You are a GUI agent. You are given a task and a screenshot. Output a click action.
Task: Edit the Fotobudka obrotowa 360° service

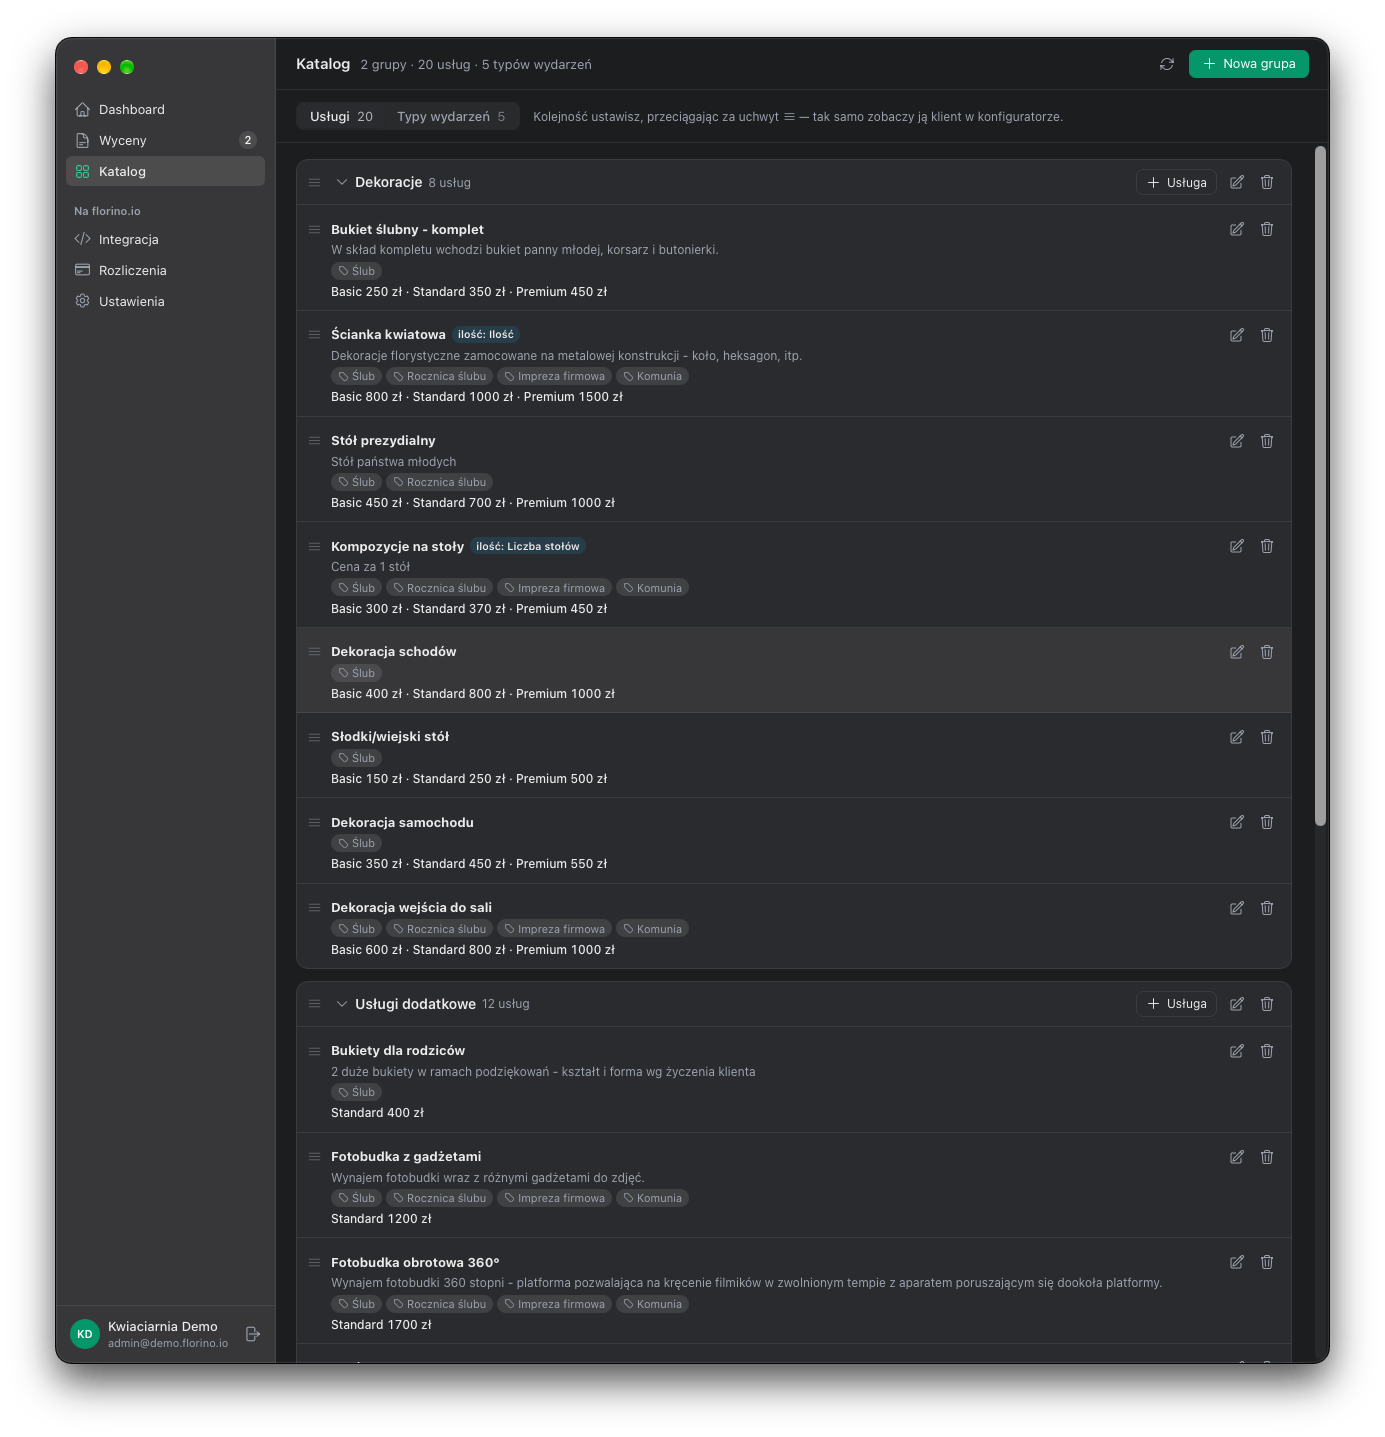[1237, 1262]
